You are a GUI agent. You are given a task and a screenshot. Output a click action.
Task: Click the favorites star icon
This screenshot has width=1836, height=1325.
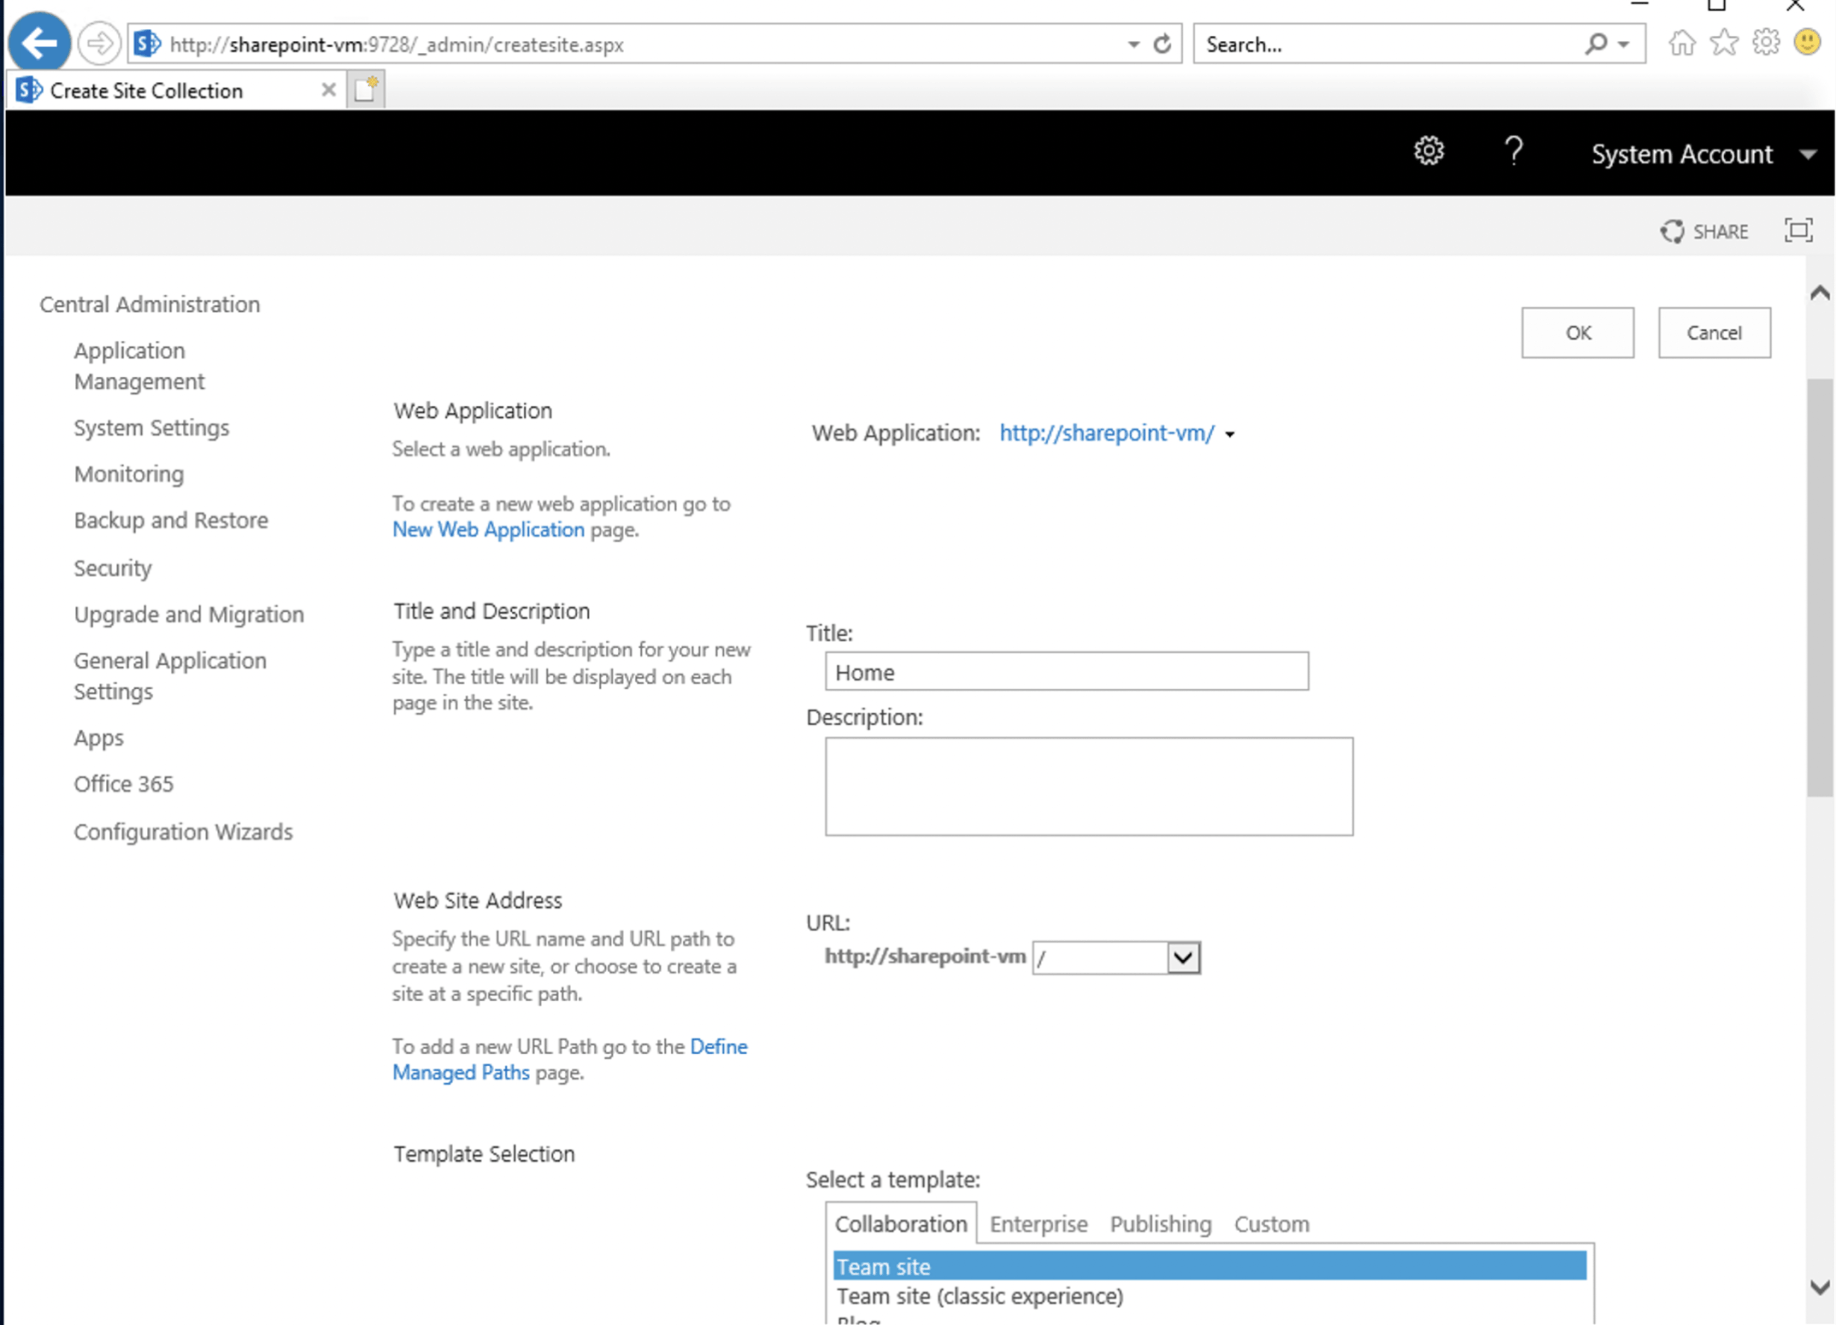[1724, 43]
